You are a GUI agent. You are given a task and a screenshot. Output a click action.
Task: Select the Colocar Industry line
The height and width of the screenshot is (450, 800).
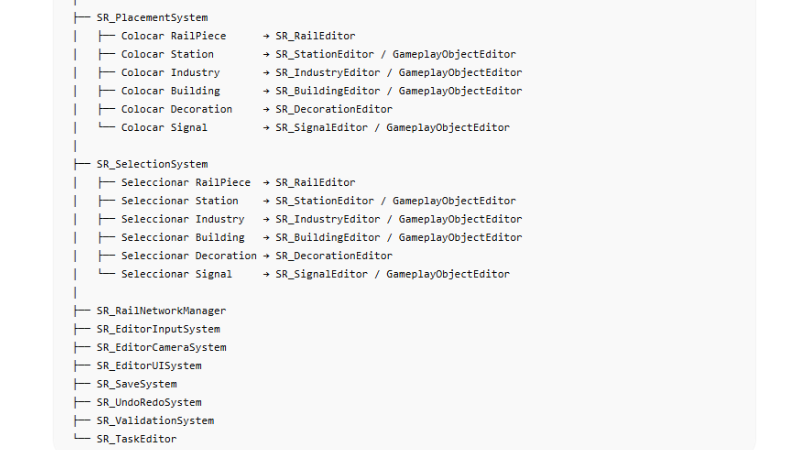pos(170,72)
